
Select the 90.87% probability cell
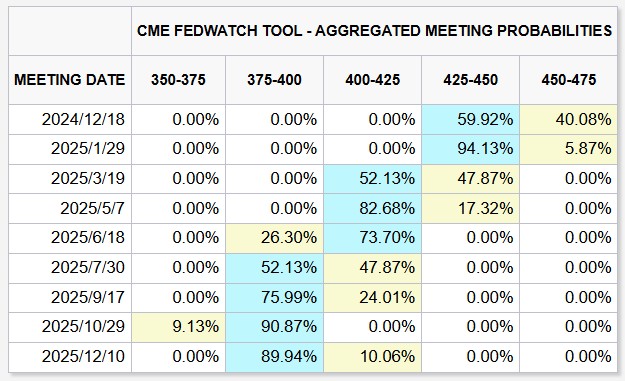click(274, 327)
